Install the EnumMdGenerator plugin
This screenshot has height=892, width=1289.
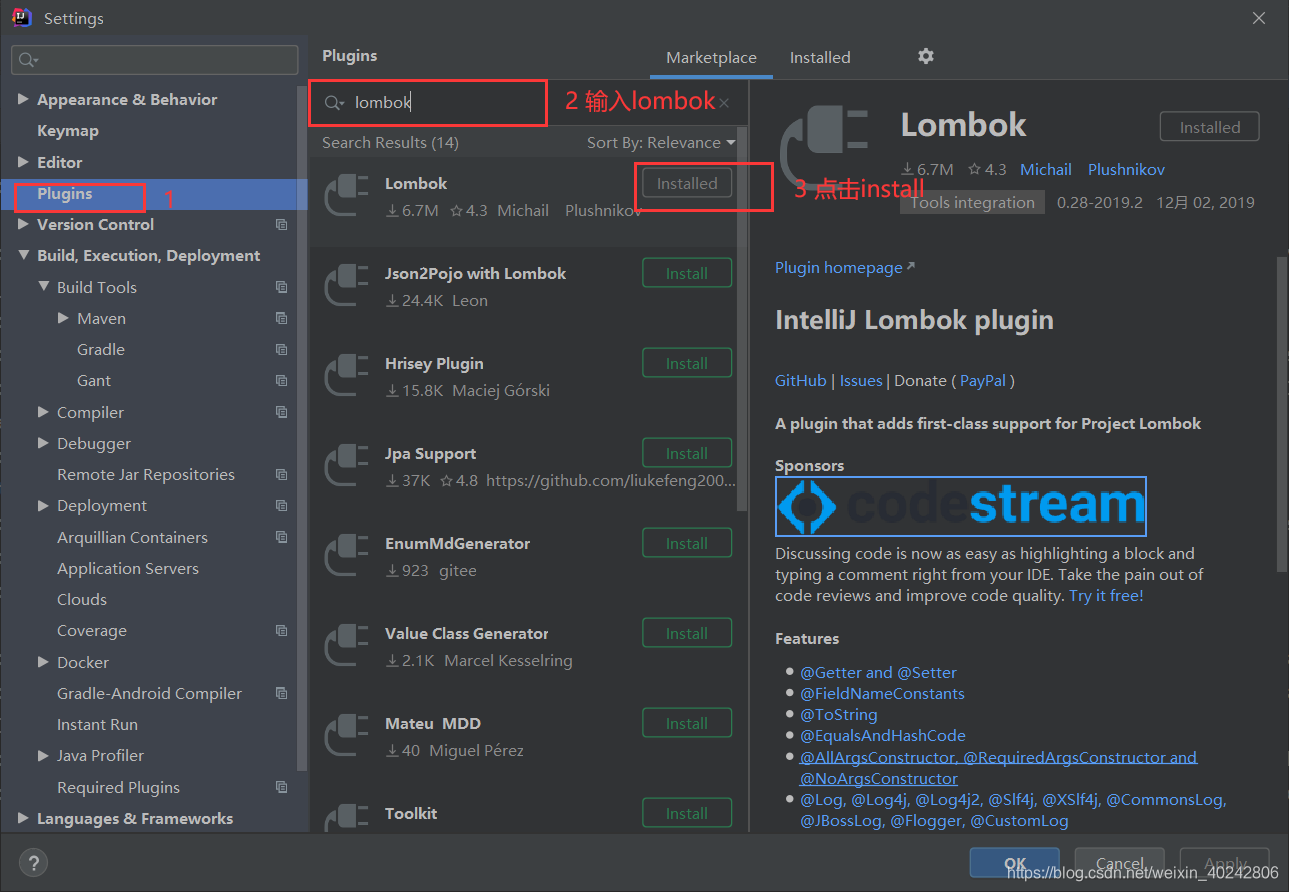687,543
